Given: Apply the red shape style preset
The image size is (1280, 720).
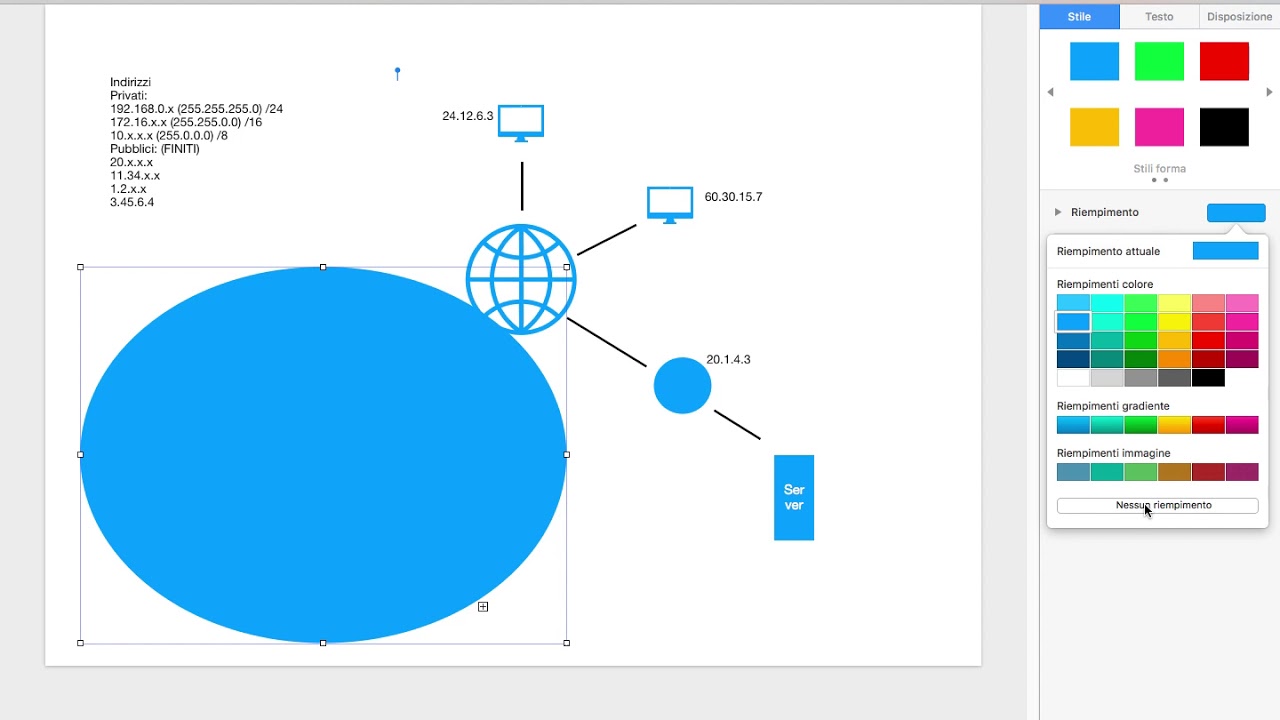Looking at the screenshot, I should pyautogui.click(x=1224, y=61).
